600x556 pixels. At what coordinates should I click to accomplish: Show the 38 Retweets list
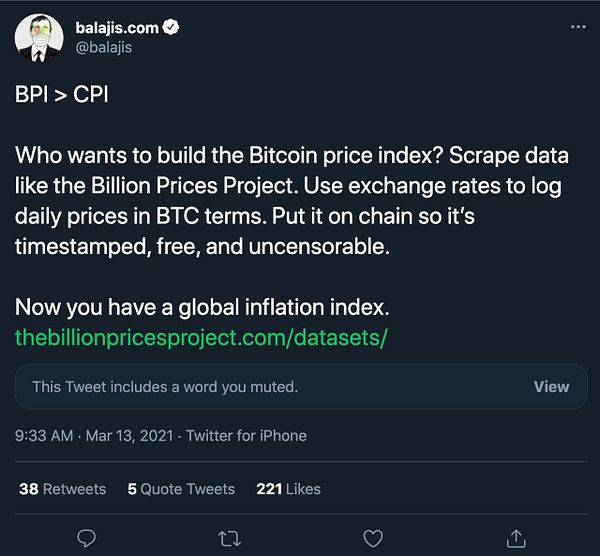coord(62,489)
